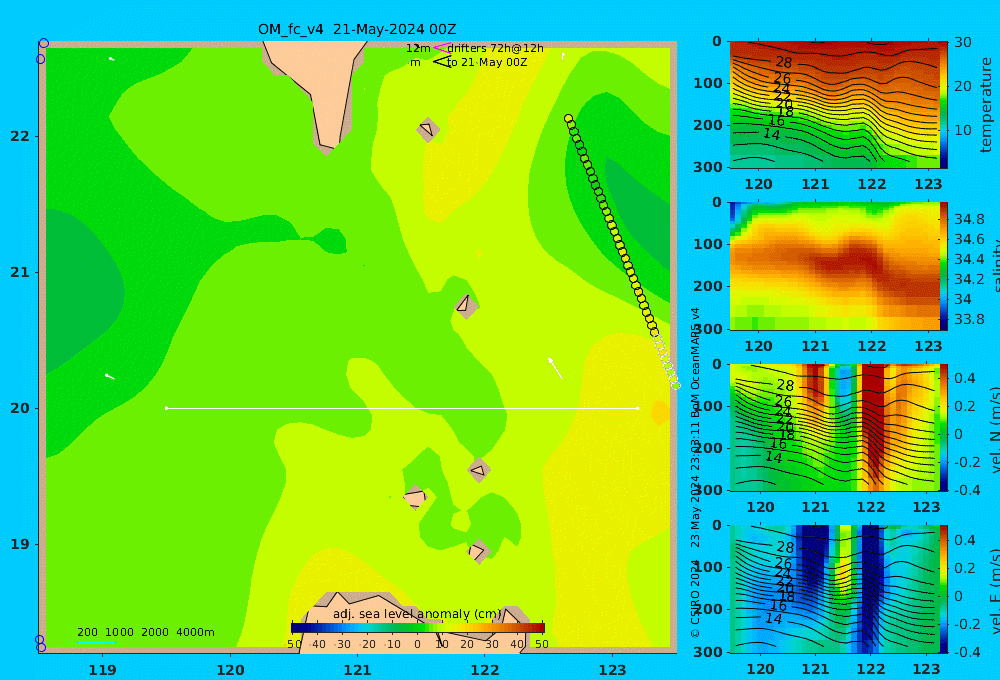The image size is (1000, 680).
Task: Click the latitude 19 axis label on the main map
Action: click(20, 544)
